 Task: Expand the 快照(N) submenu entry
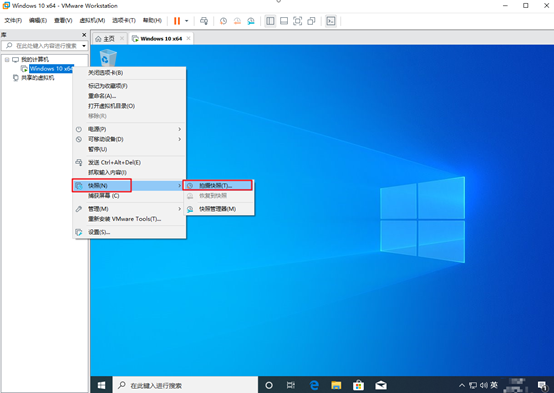pos(129,186)
